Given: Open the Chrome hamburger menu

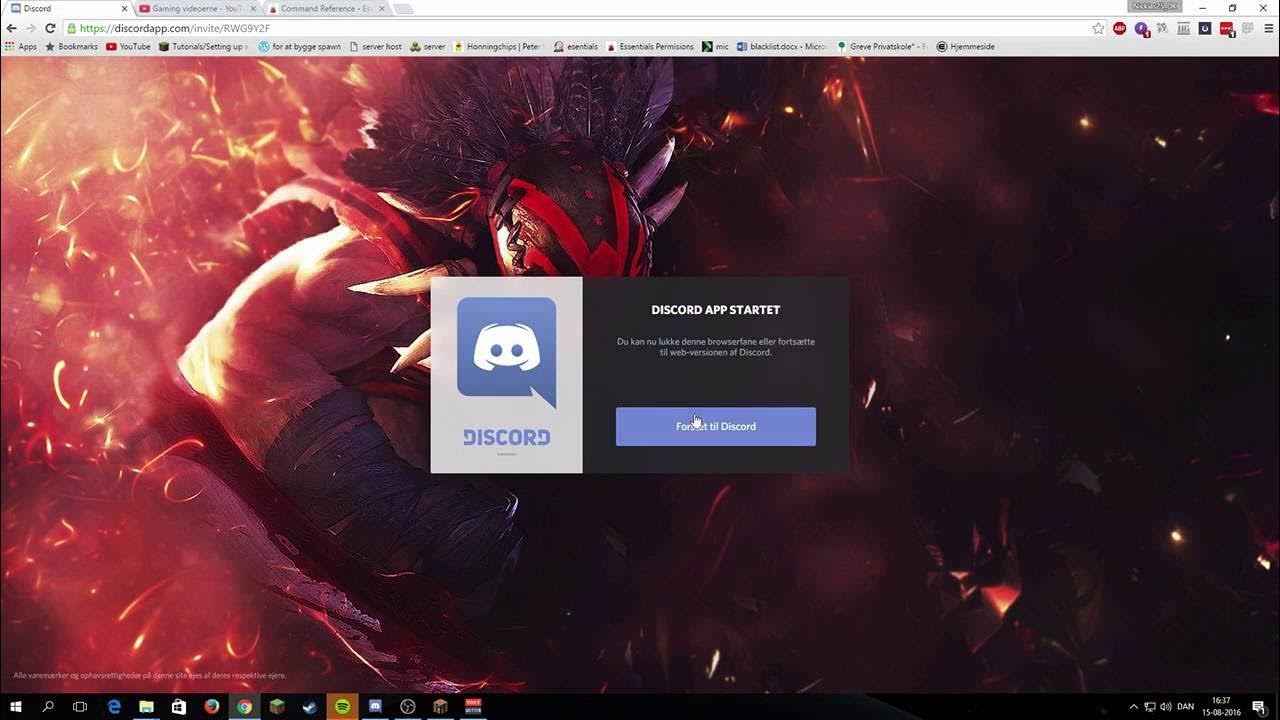Looking at the screenshot, I should point(1268,28).
